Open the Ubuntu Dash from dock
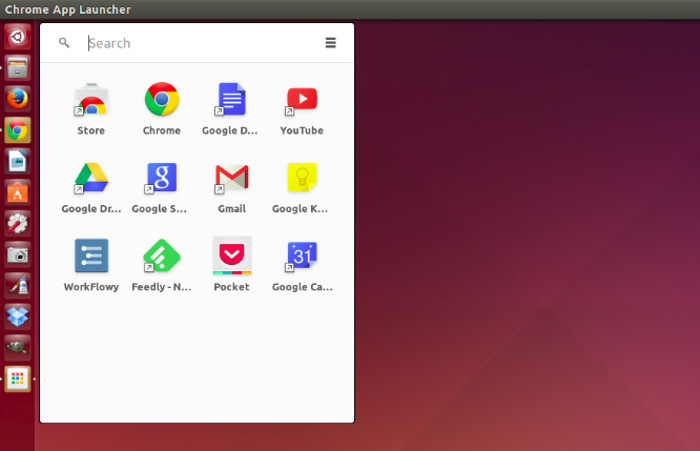 (17, 36)
